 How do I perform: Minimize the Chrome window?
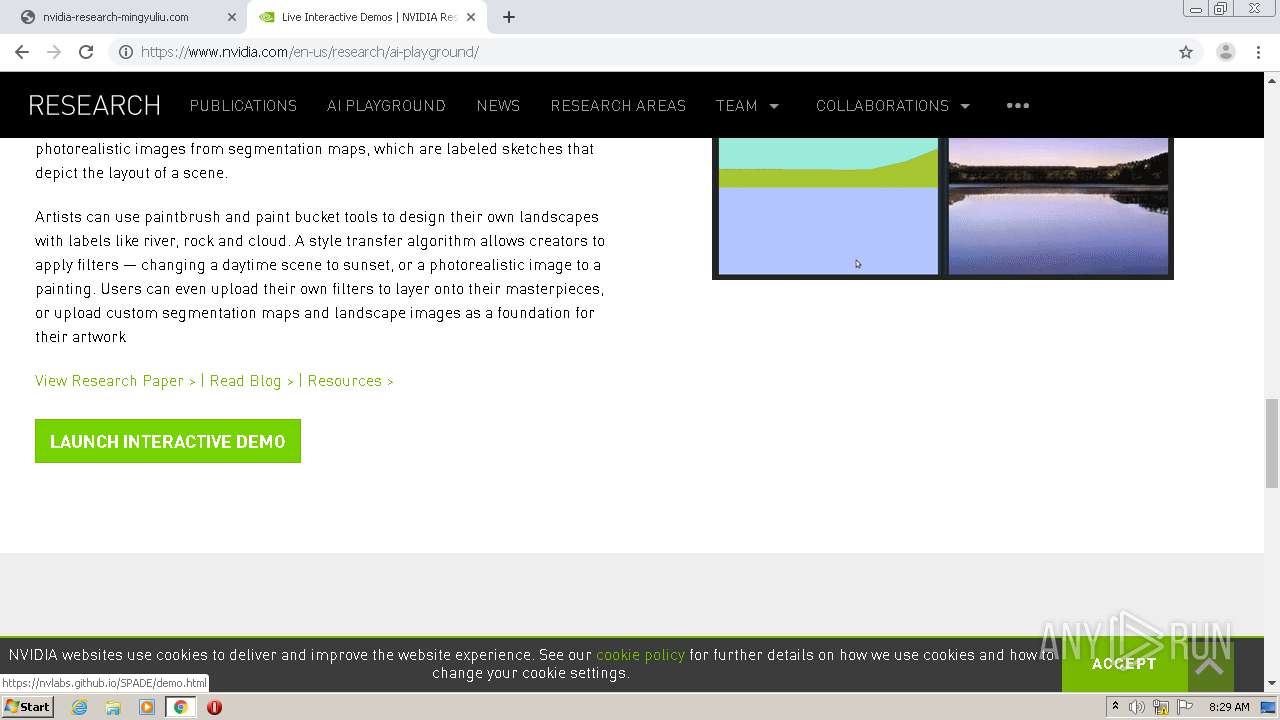pos(1196,9)
